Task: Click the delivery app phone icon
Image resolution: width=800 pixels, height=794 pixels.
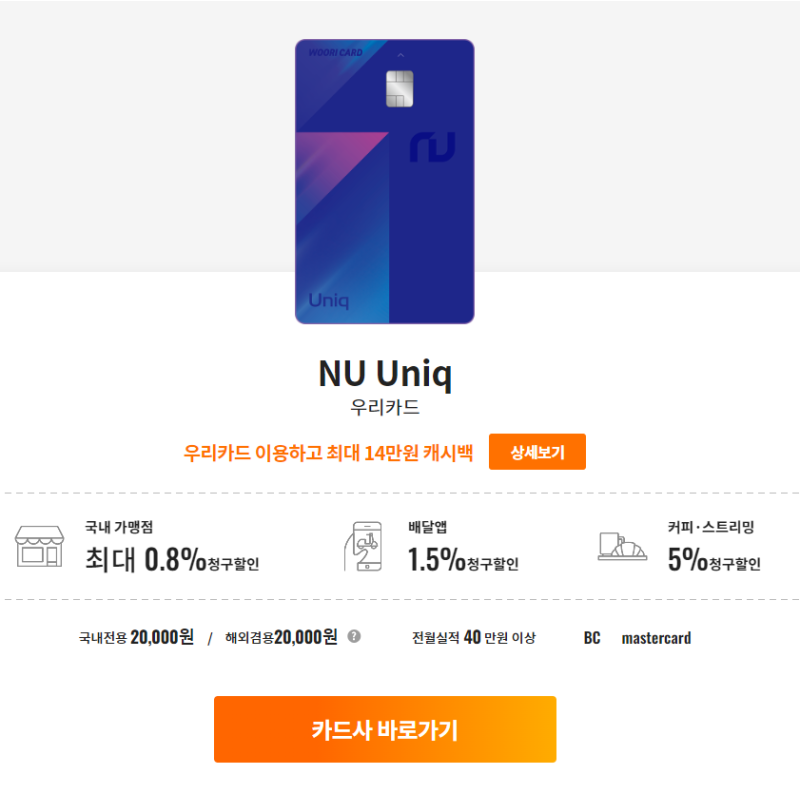Action: pos(363,546)
